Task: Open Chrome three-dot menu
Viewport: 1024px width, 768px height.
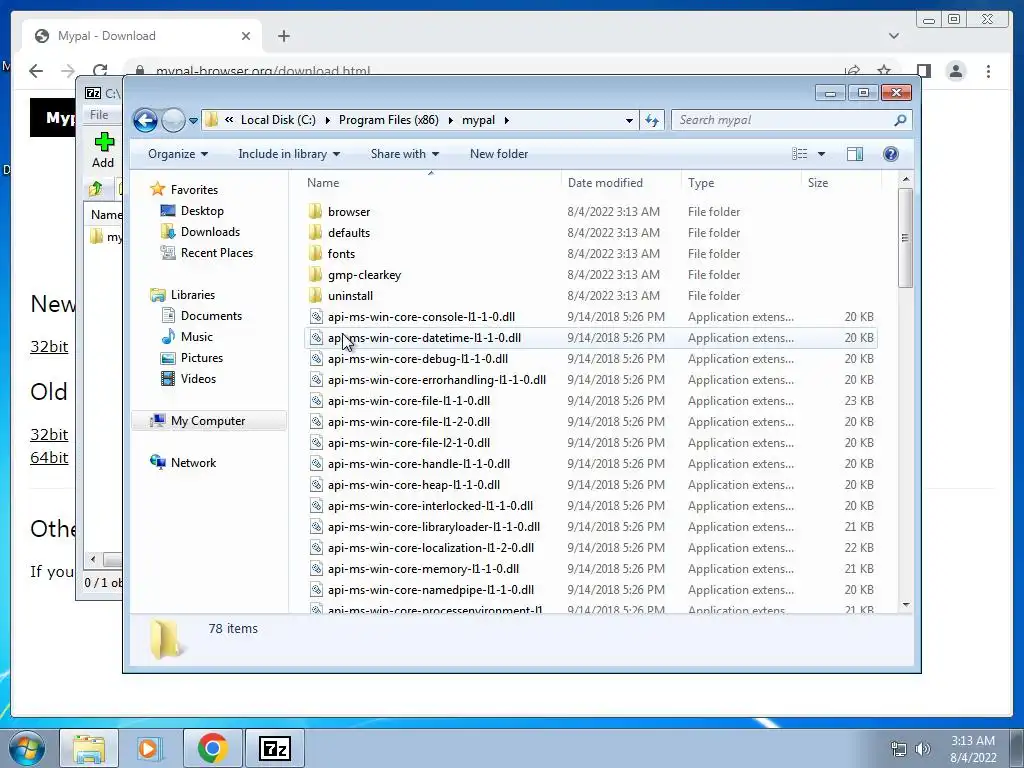Action: tap(988, 71)
